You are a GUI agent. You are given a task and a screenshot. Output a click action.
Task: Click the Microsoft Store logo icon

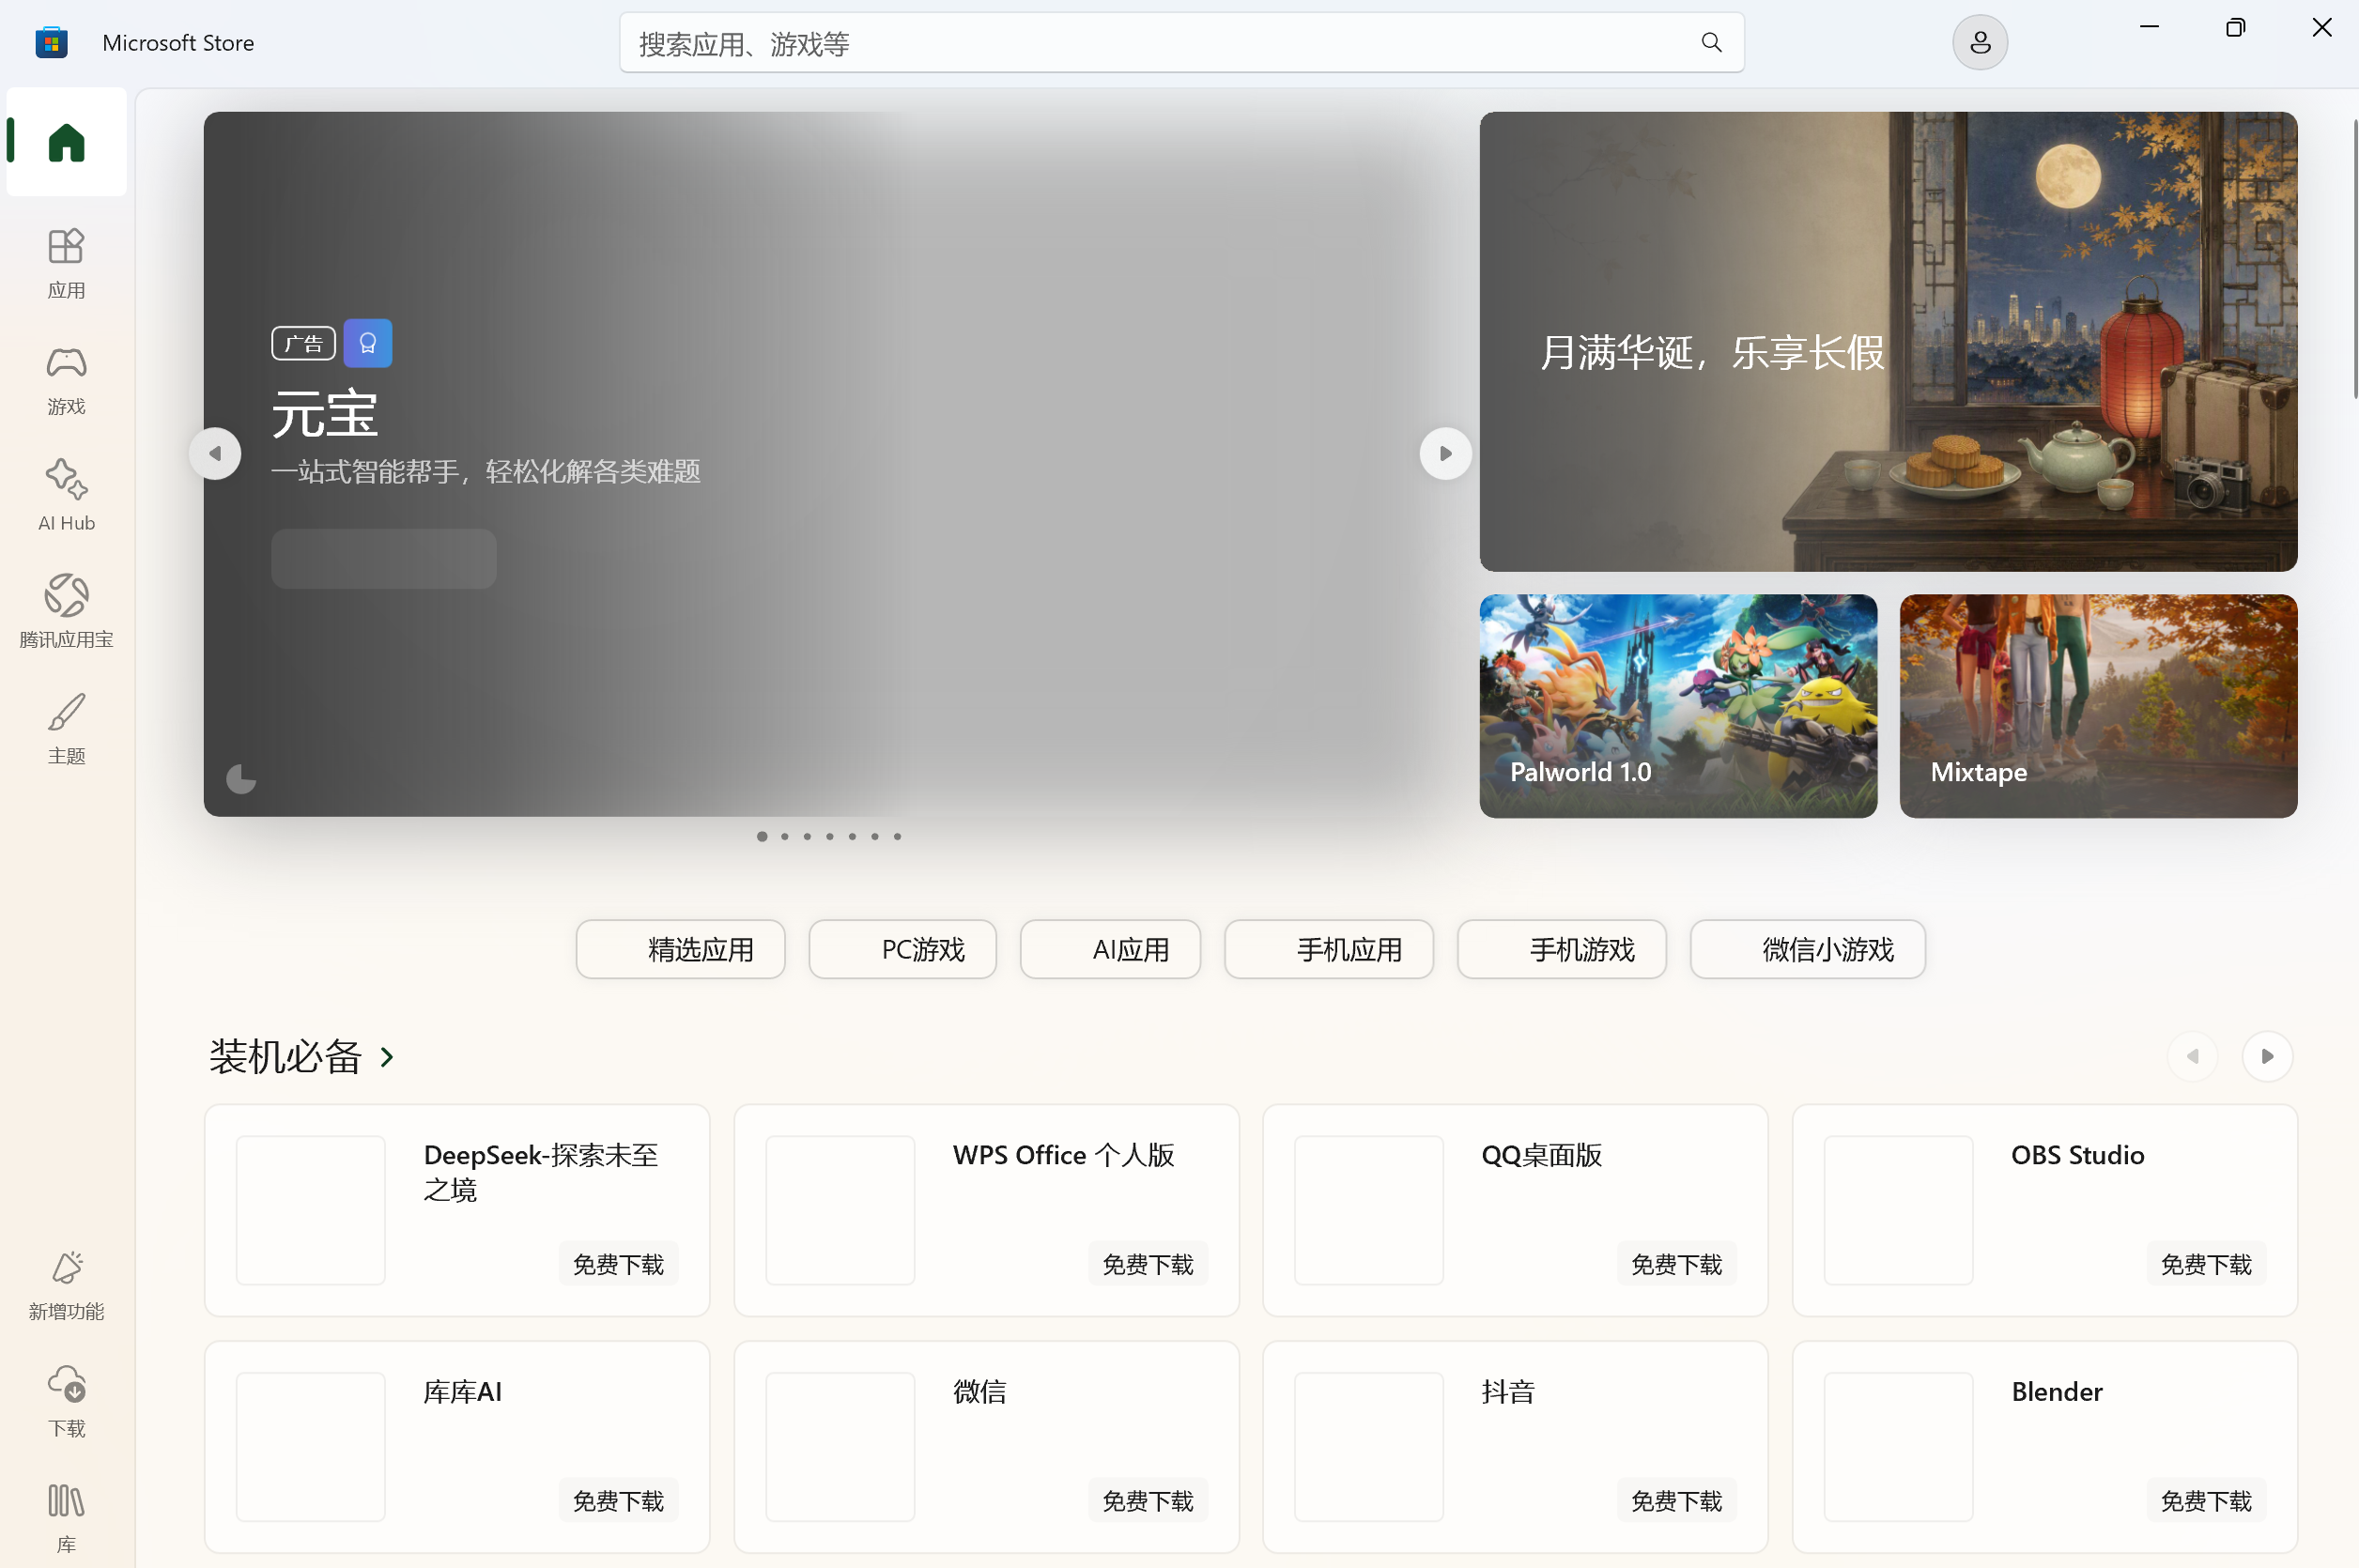point(51,43)
